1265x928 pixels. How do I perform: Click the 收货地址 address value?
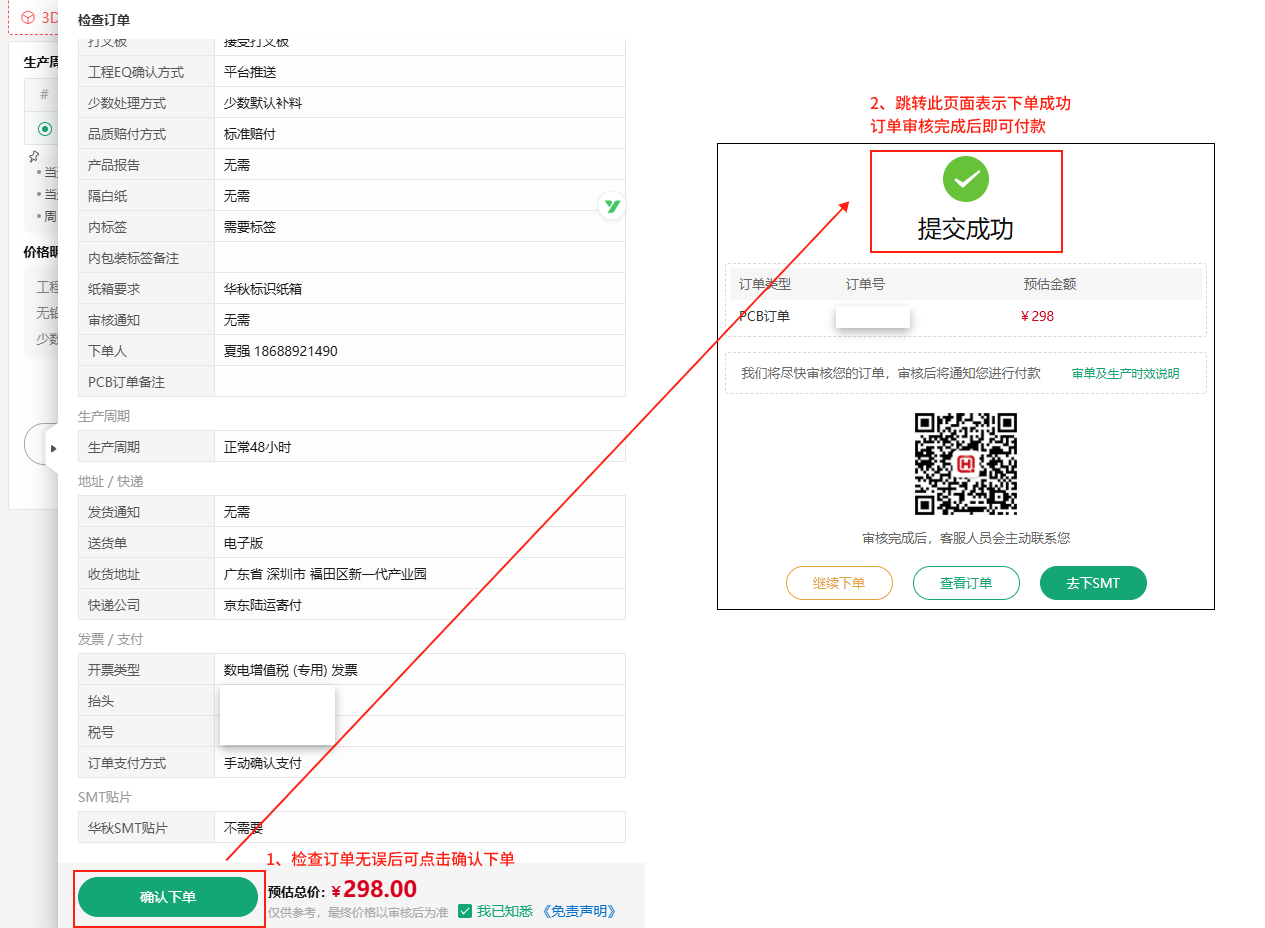click(x=325, y=574)
